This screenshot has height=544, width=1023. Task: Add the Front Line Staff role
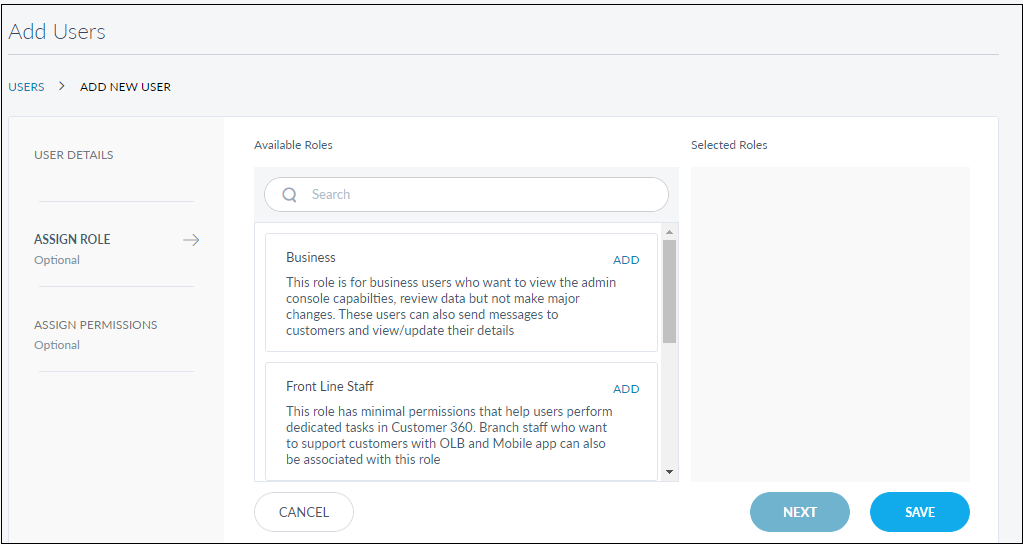pyautogui.click(x=626, y=389)
